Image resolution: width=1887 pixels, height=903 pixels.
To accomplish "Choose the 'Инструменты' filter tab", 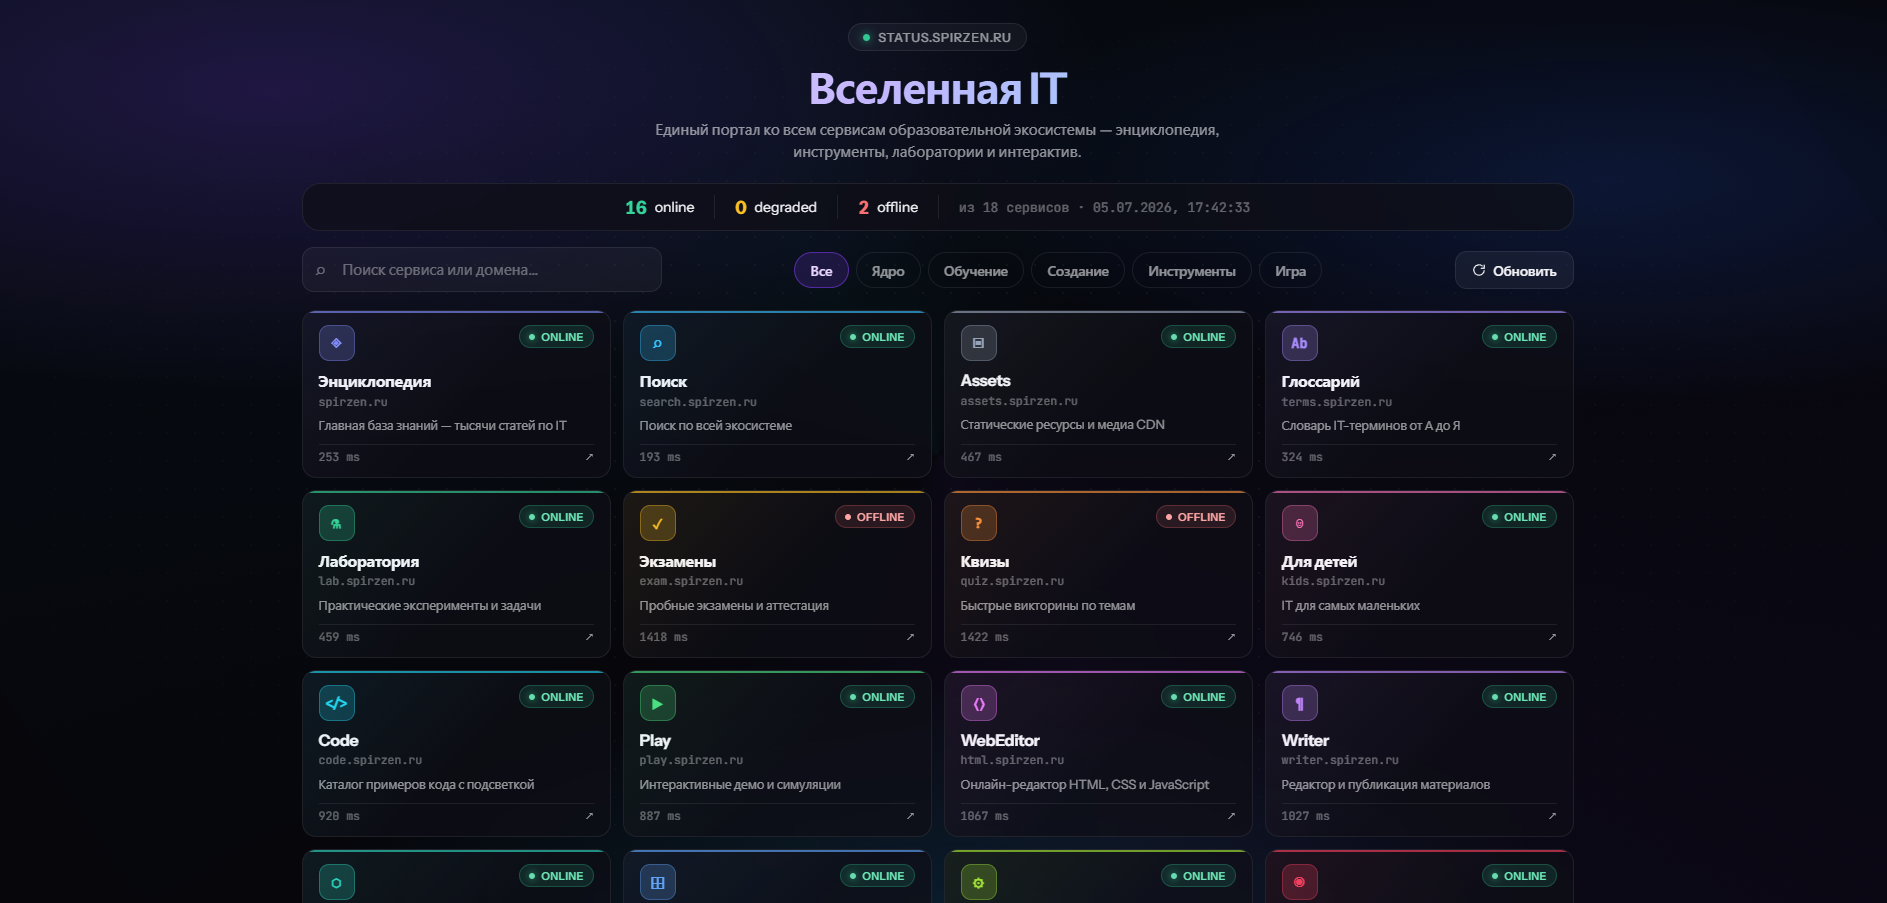I will click(x=1192, y=271).
